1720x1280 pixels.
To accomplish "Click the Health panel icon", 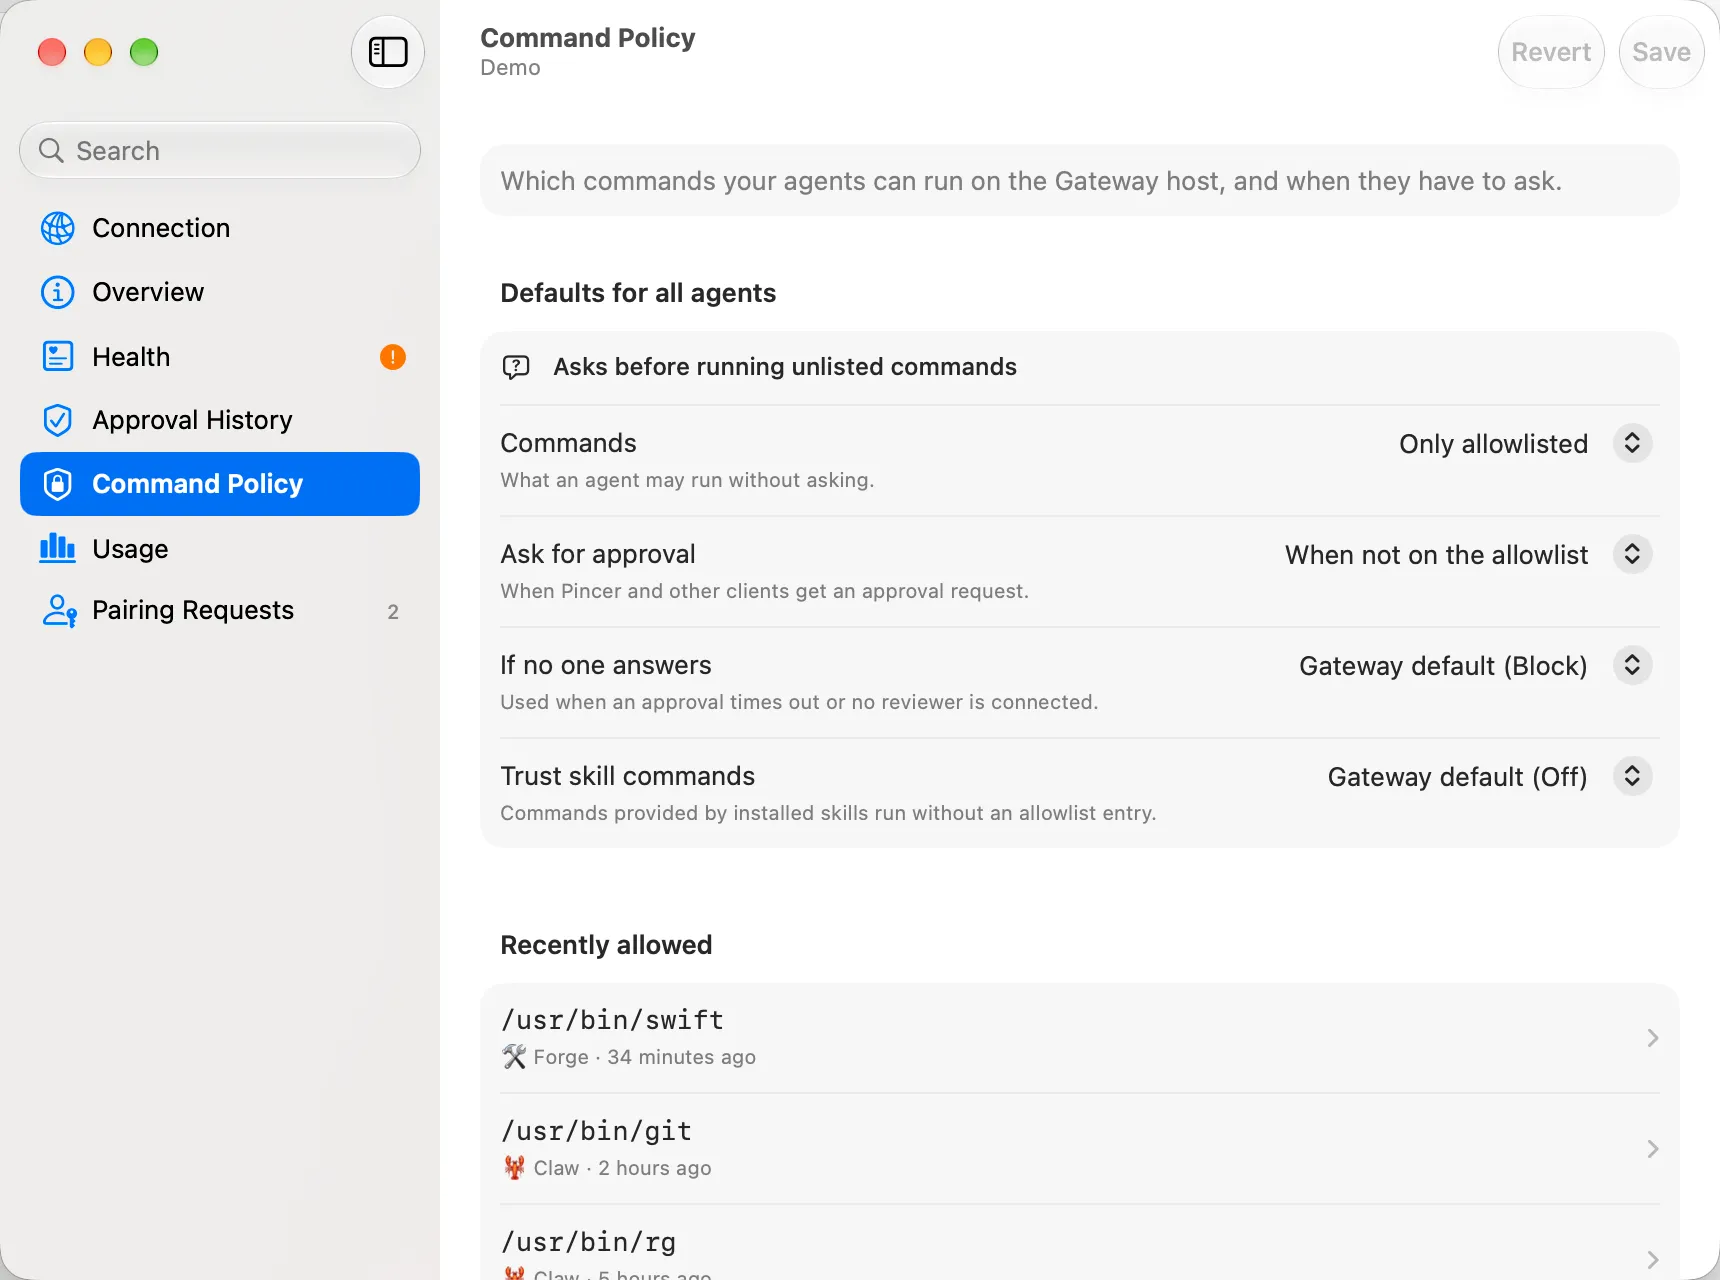I will tap(58, 357).
